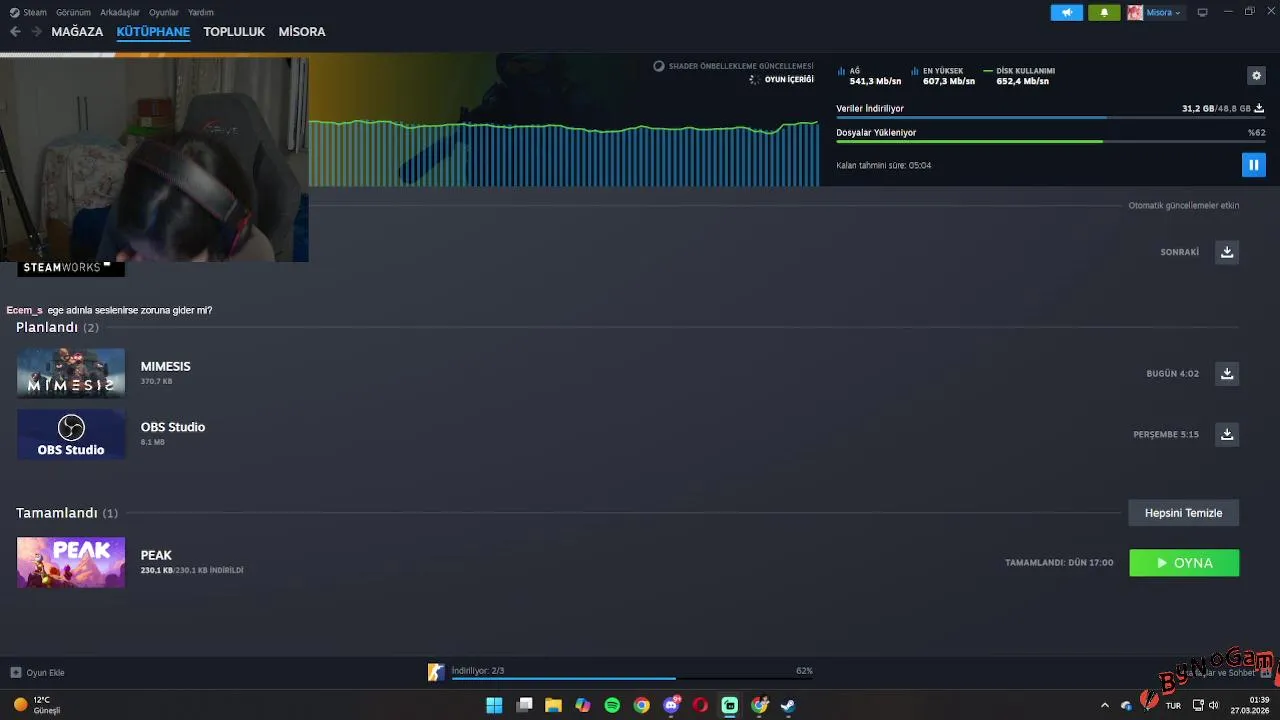Click the PERŞEMBE 5:15 schedule text

coord(1166,435)
